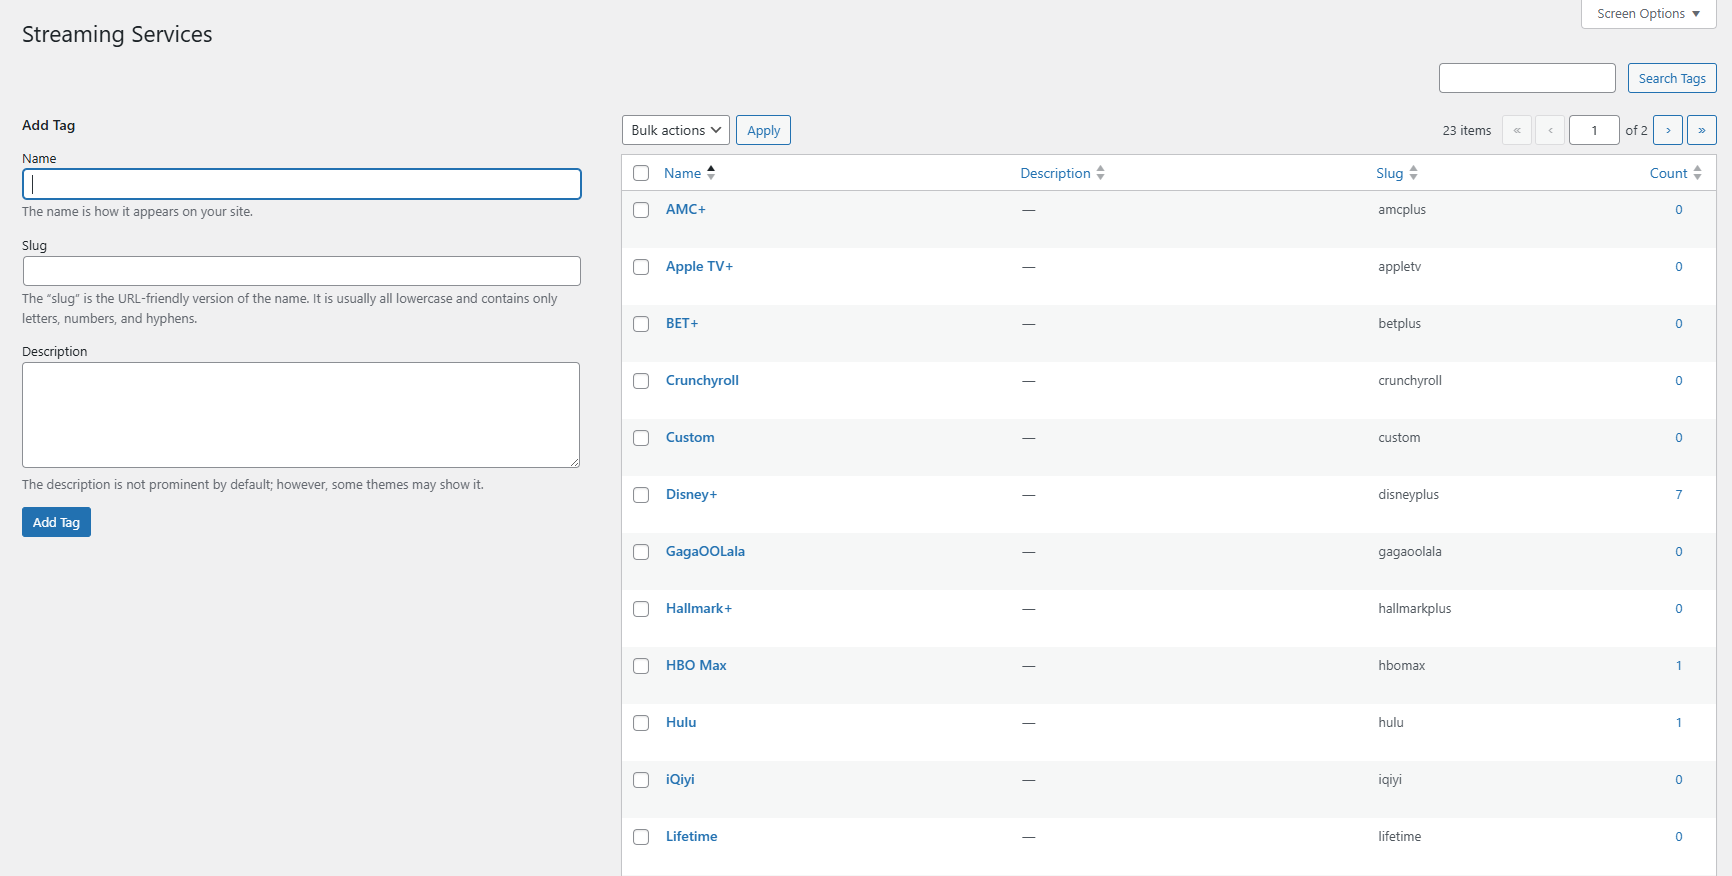Select the HBO Max row checkbox
Viewport: 1732px width, 876px height.
[641, 666]
